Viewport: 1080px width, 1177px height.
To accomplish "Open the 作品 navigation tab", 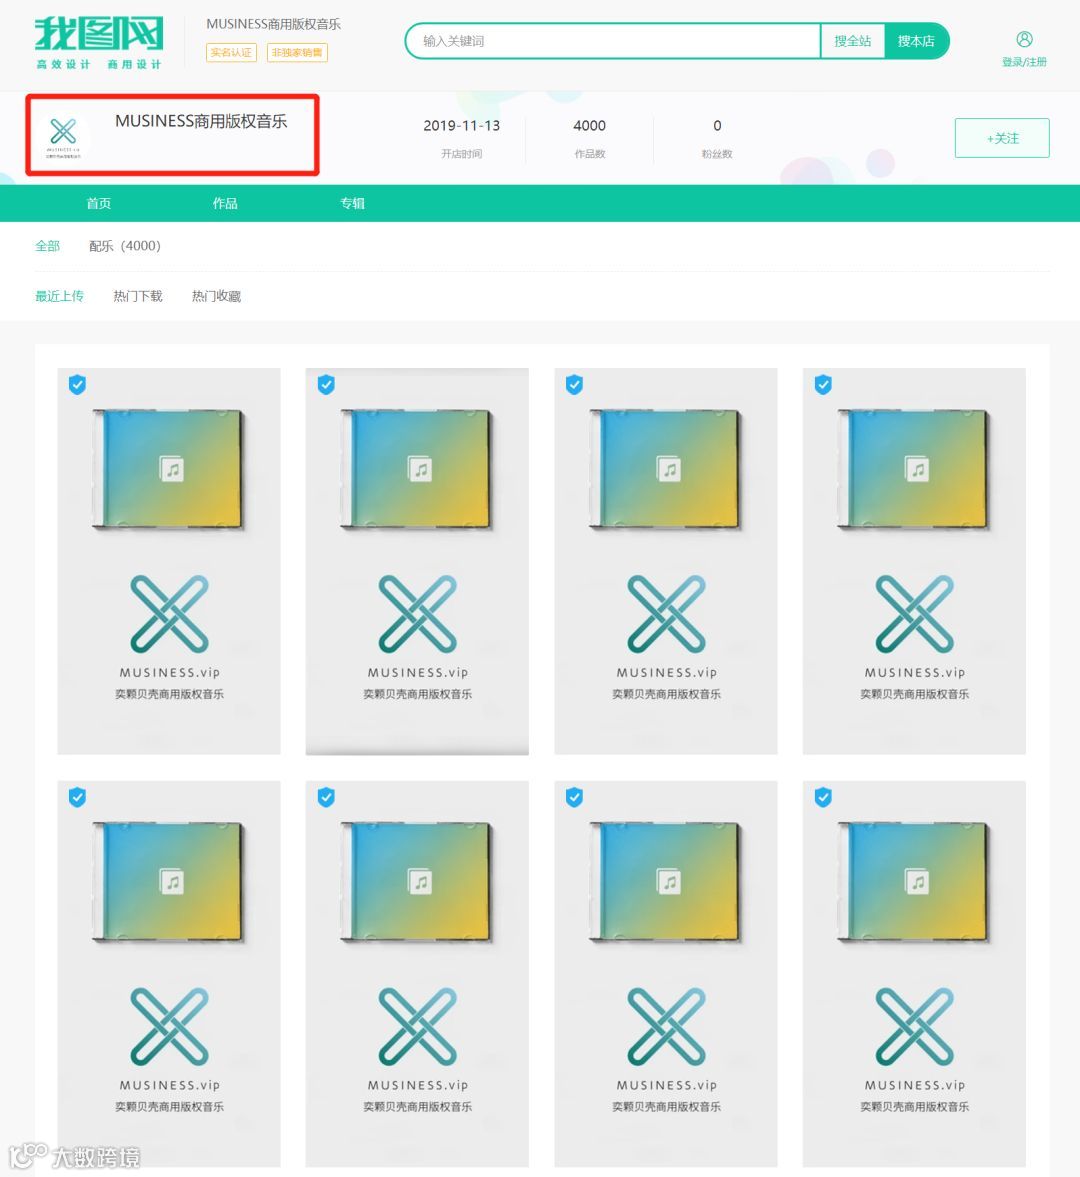I will click(x=224, y=203).
